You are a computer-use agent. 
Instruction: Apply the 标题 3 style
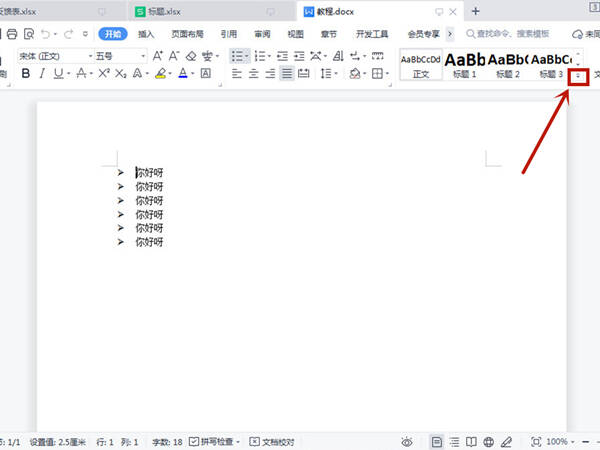[x=551, y=65]
